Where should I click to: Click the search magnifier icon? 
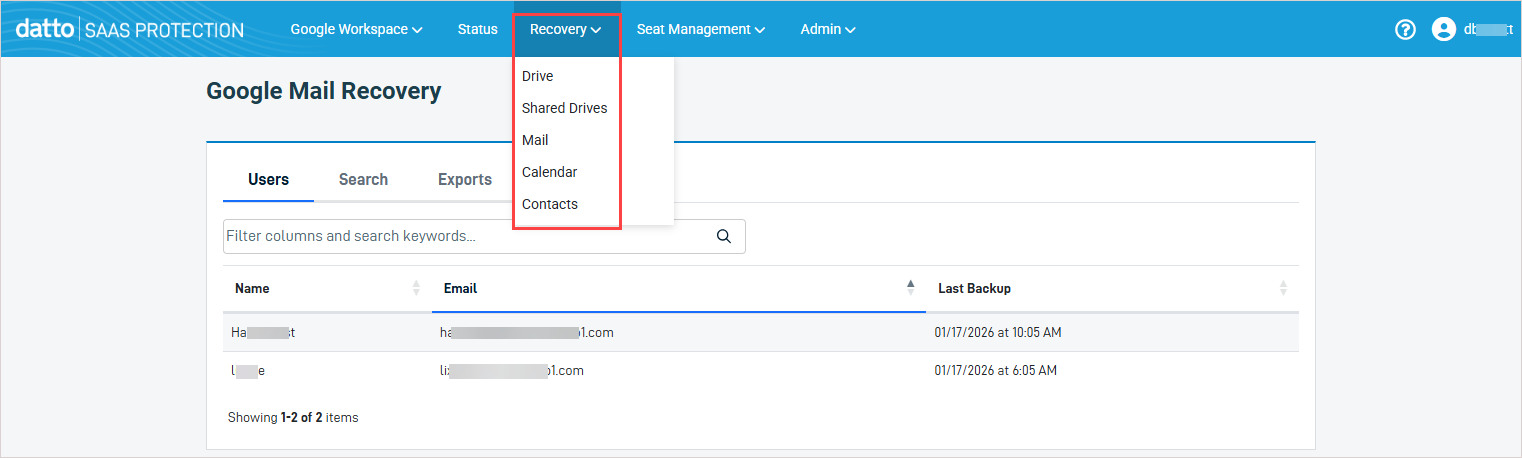(x=724, y=237)
